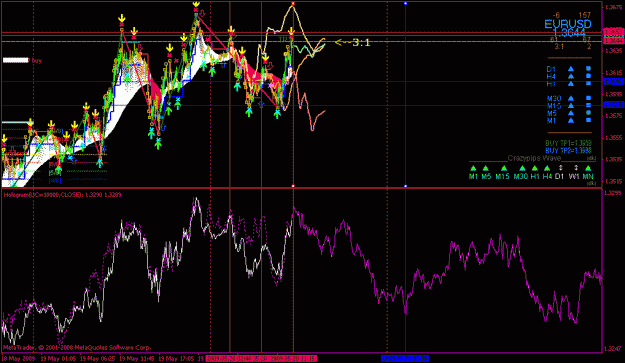Click the "buy" label near white bar
Viewport: 625px width, 363px height.
click(x=37, y=61)
